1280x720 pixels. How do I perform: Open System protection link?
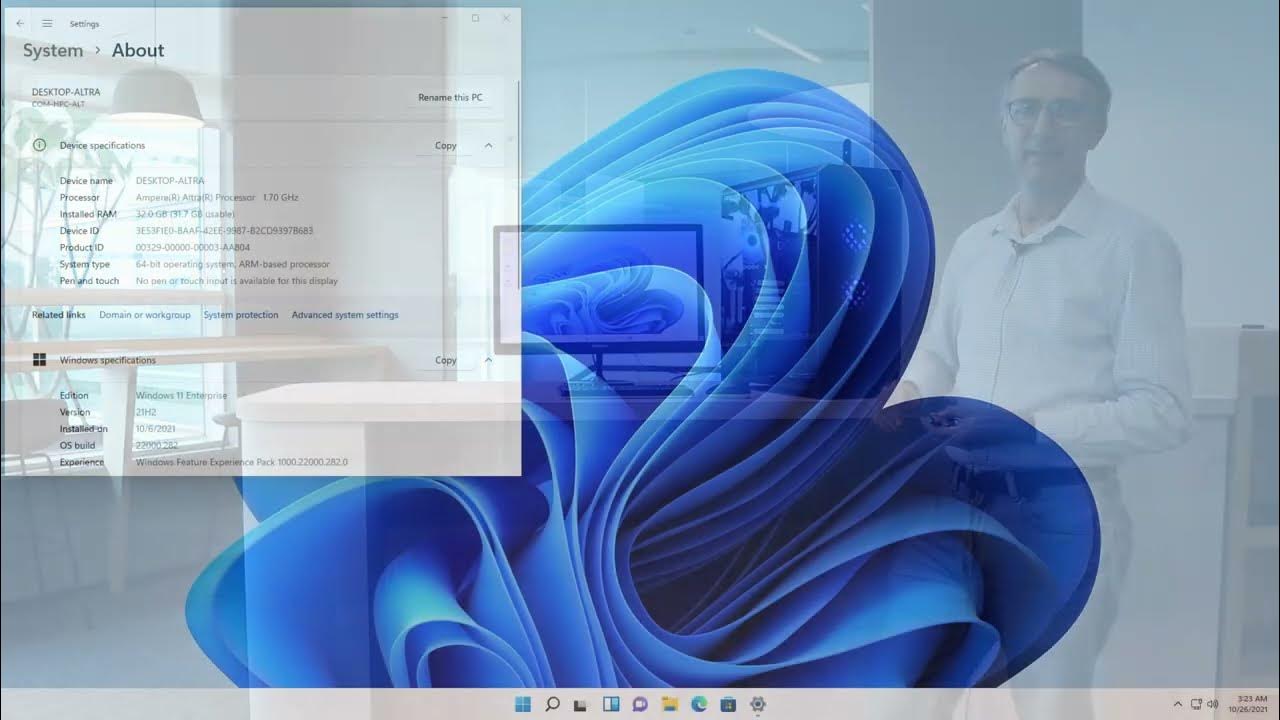click(x=241, y=315)
